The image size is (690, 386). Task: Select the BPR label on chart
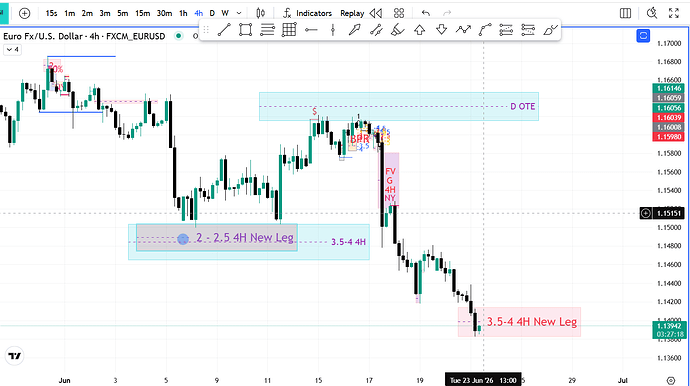tap(360, 139)
